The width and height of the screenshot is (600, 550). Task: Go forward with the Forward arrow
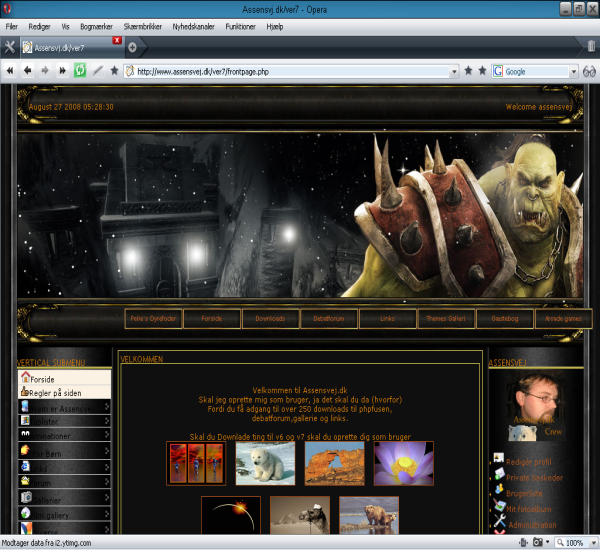tap(45, 70)
